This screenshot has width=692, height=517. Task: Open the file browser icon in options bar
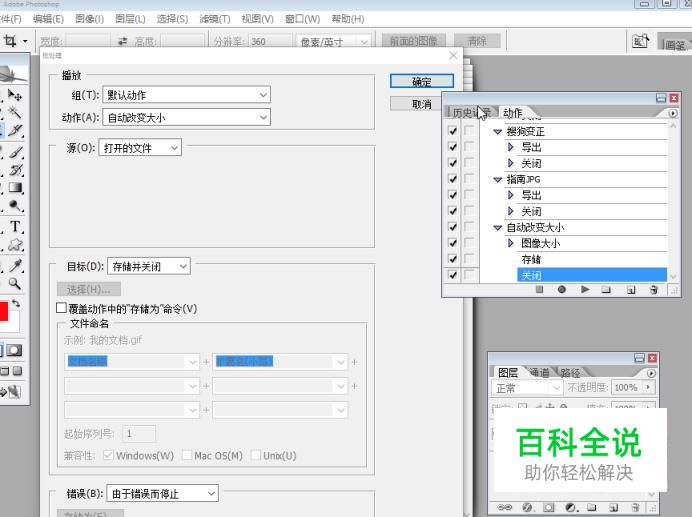(x=640, y=41)
